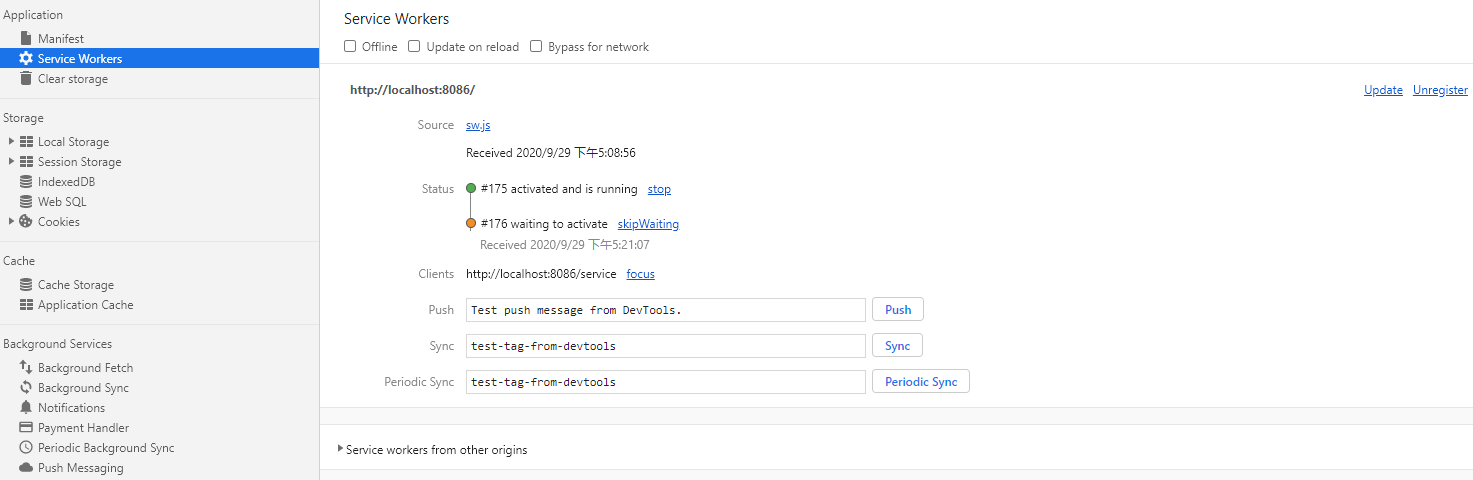Click the Payment Handler card icon
This screenshot has width=1473, height=480.
coord(27,428)
